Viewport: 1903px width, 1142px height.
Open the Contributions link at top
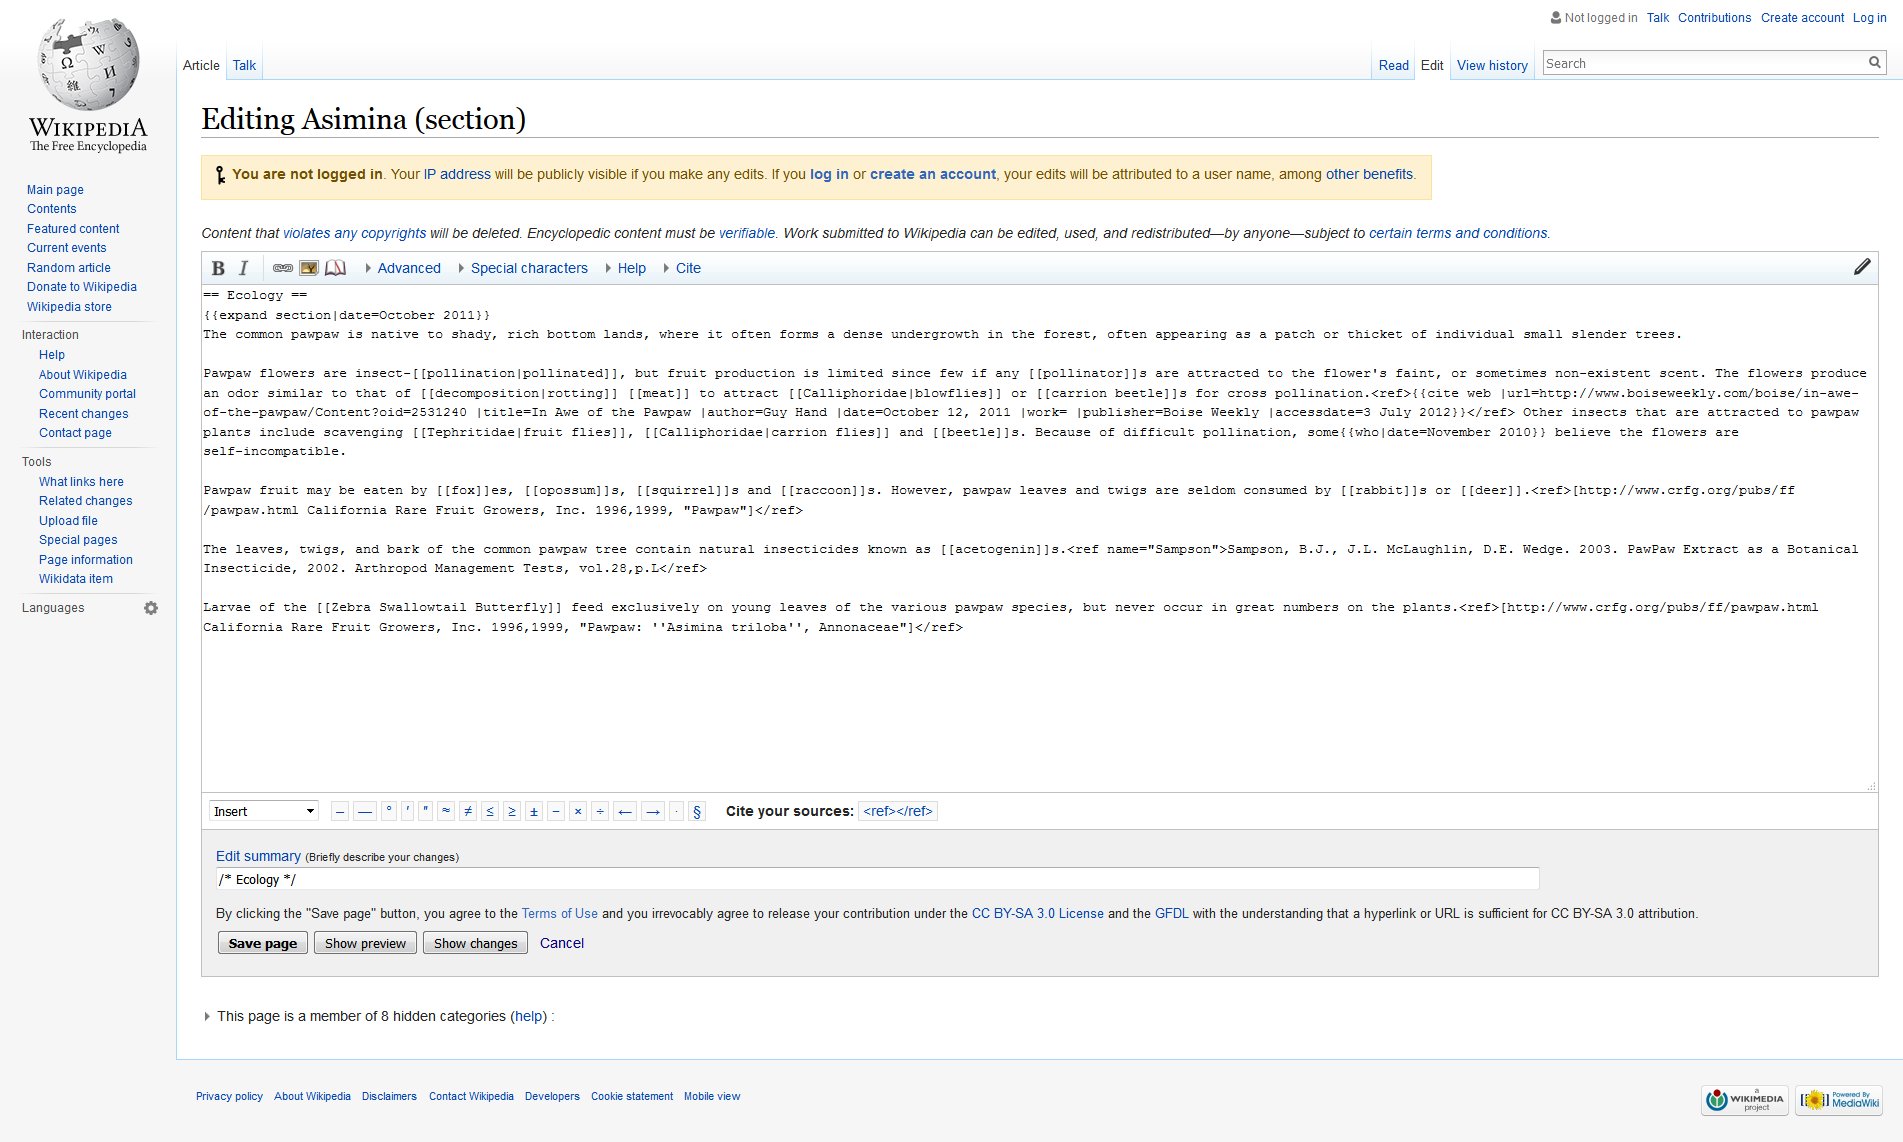[x=1714, y=18]
